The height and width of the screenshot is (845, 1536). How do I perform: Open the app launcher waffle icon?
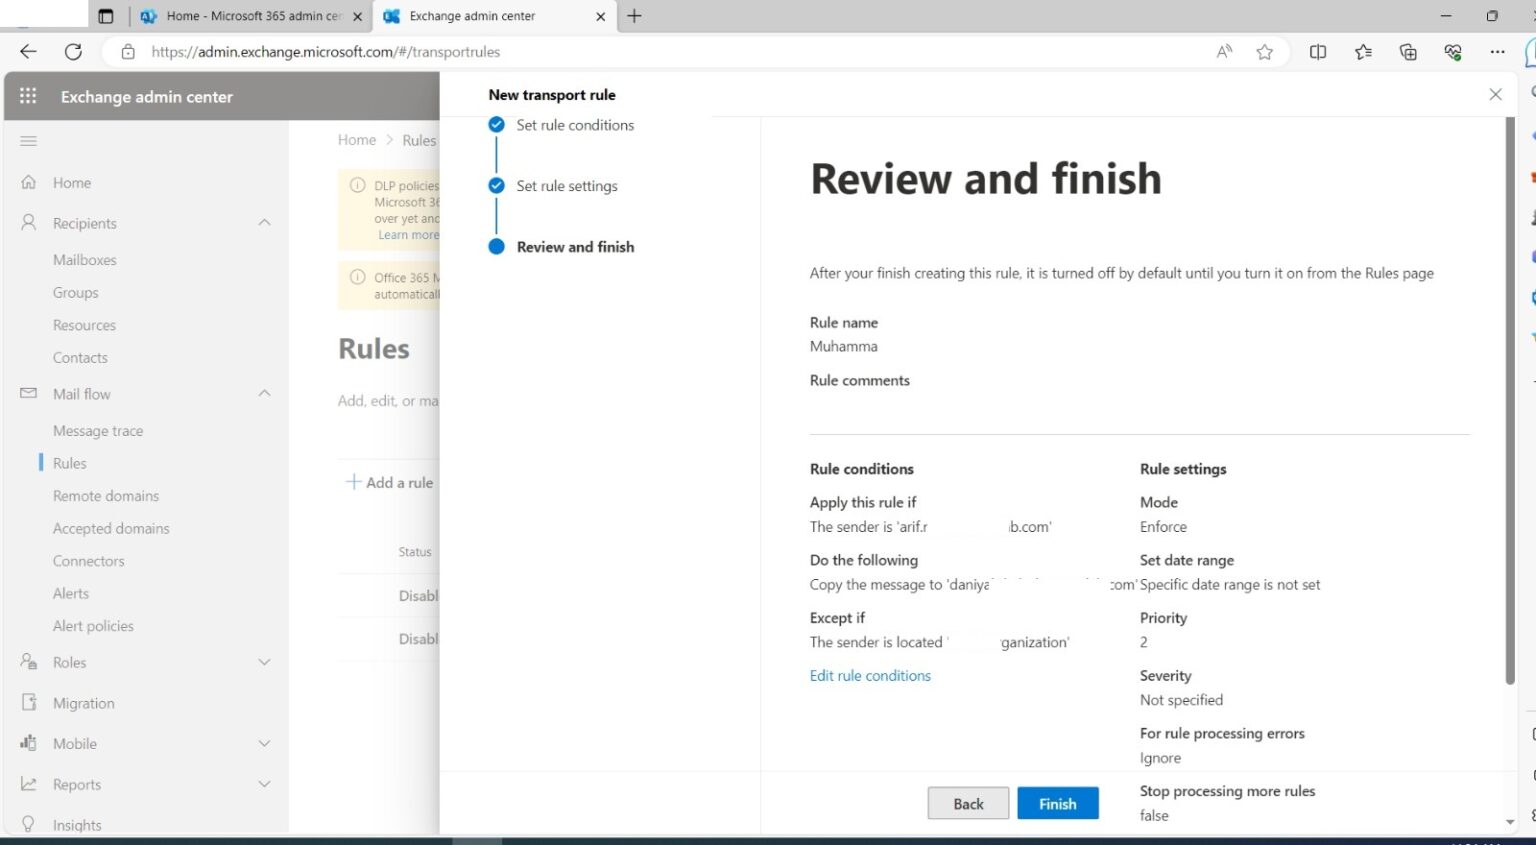click(28, 96)
